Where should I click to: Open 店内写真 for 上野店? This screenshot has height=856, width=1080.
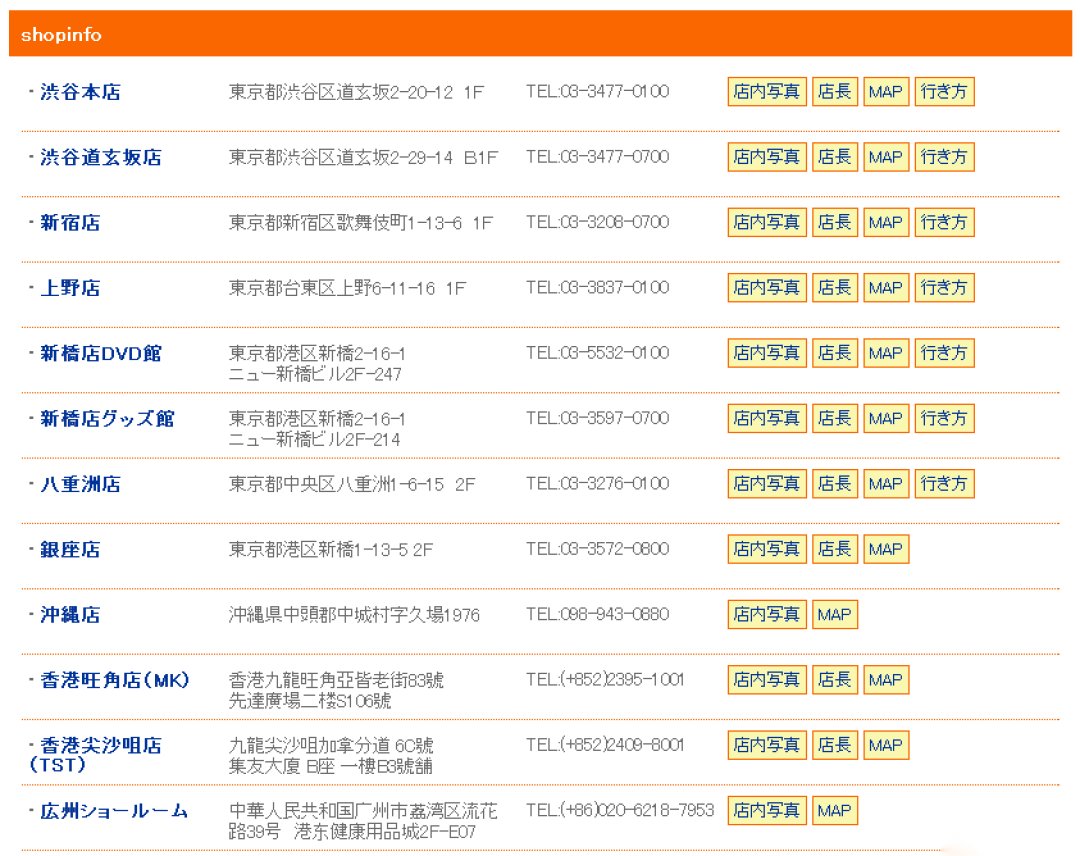tap(767, 288)
